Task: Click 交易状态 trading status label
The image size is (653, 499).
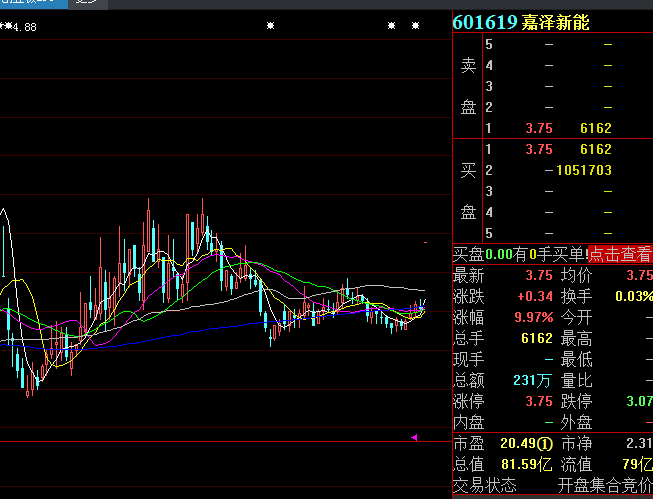Action: tap(485, 486)
